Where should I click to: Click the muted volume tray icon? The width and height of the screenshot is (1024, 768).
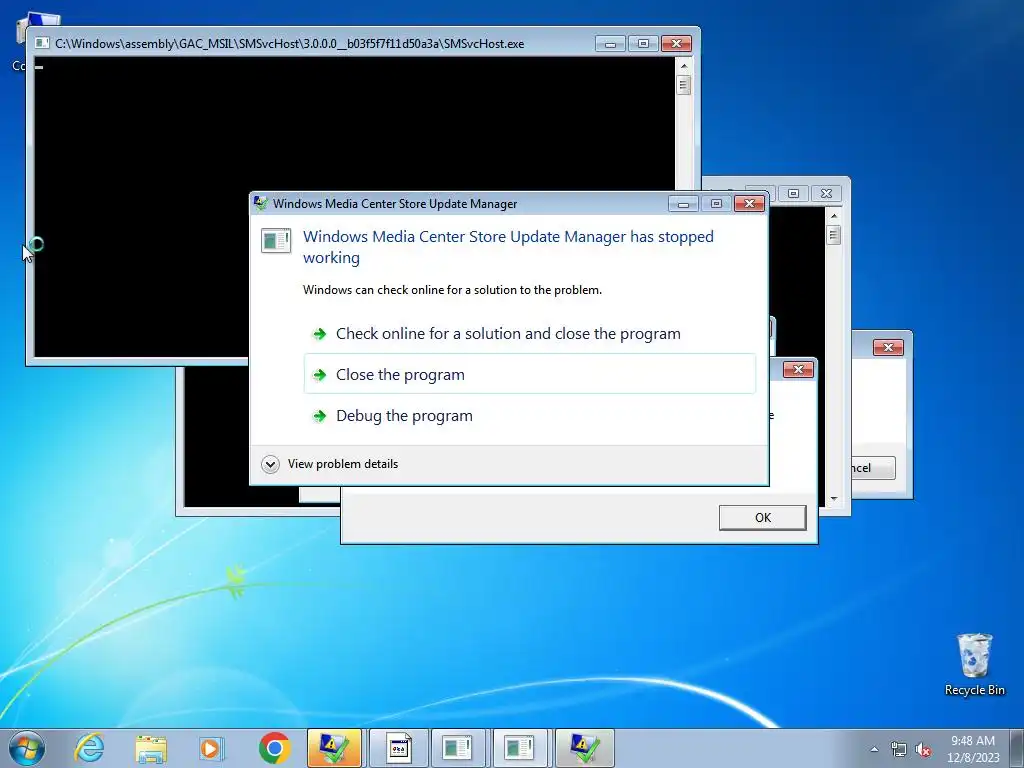923,749
